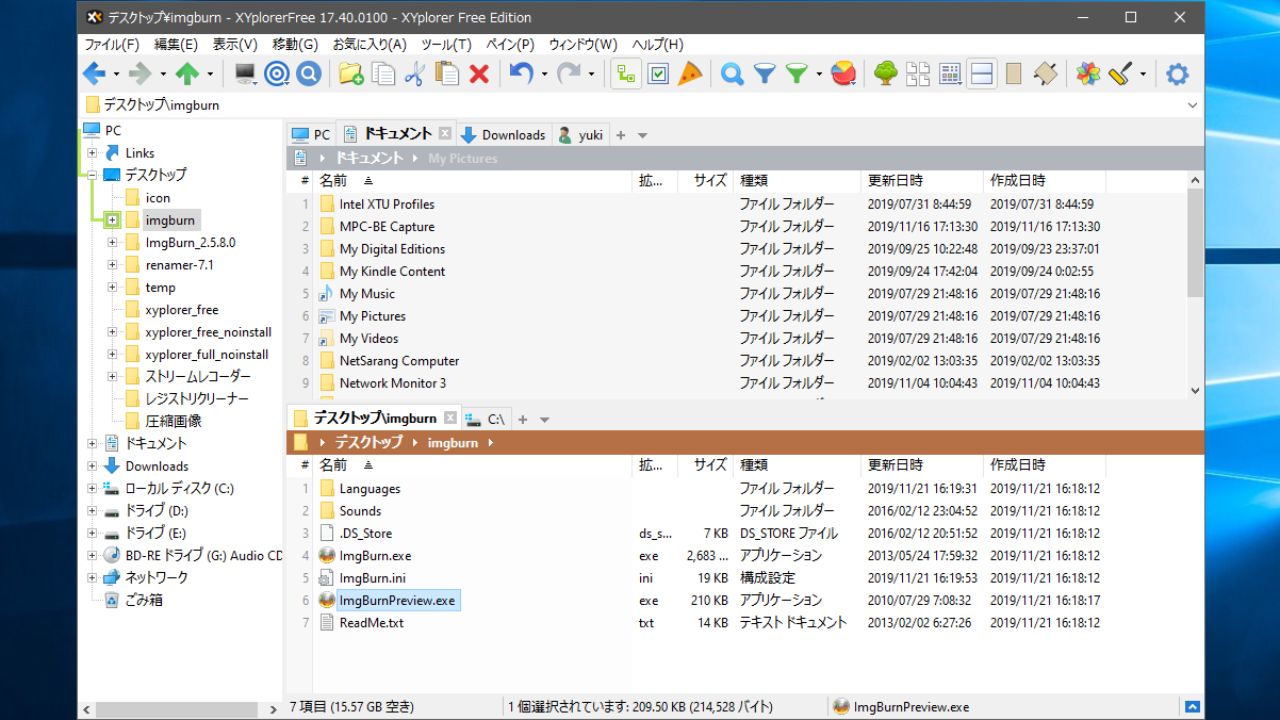The width and height of the screenshot is (1280, 720).
Task: Select ストリームレコーダー in the tree
Action: click(198, 377)
